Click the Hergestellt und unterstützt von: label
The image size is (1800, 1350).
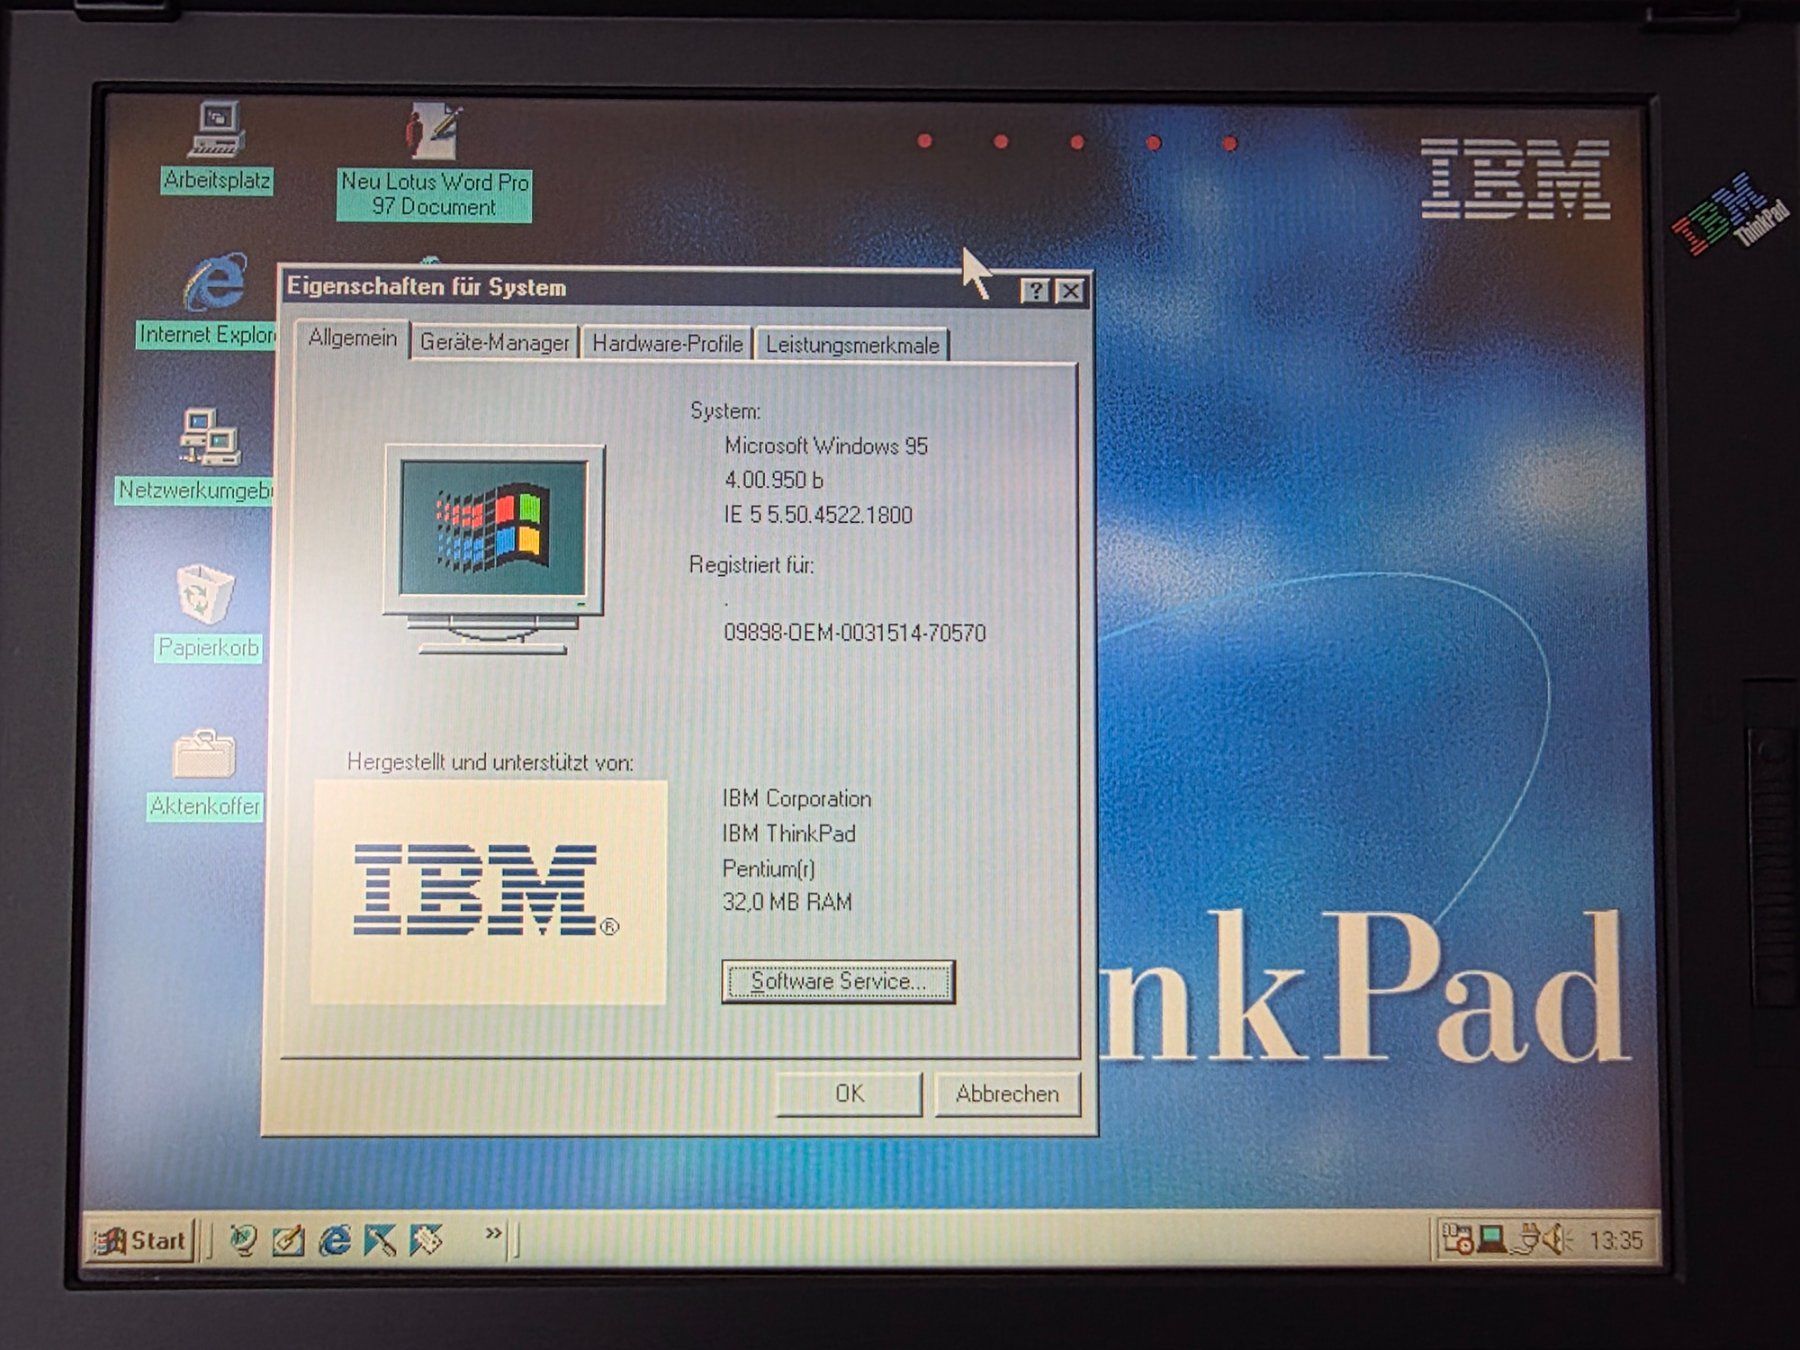pos(490,762)
